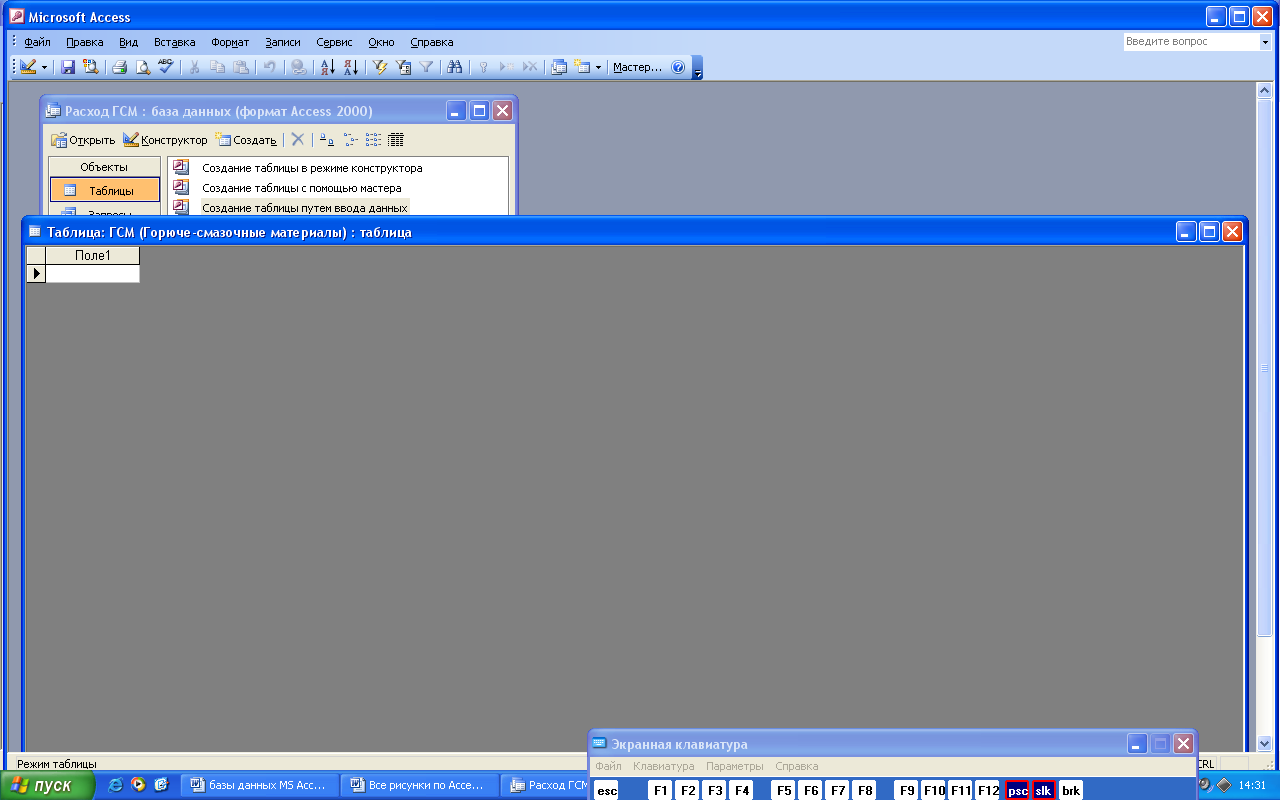The height and width of the screenshot is (800, 1280).
Task: Expand the toolbar options arrow
Action: tap(698, 67)
